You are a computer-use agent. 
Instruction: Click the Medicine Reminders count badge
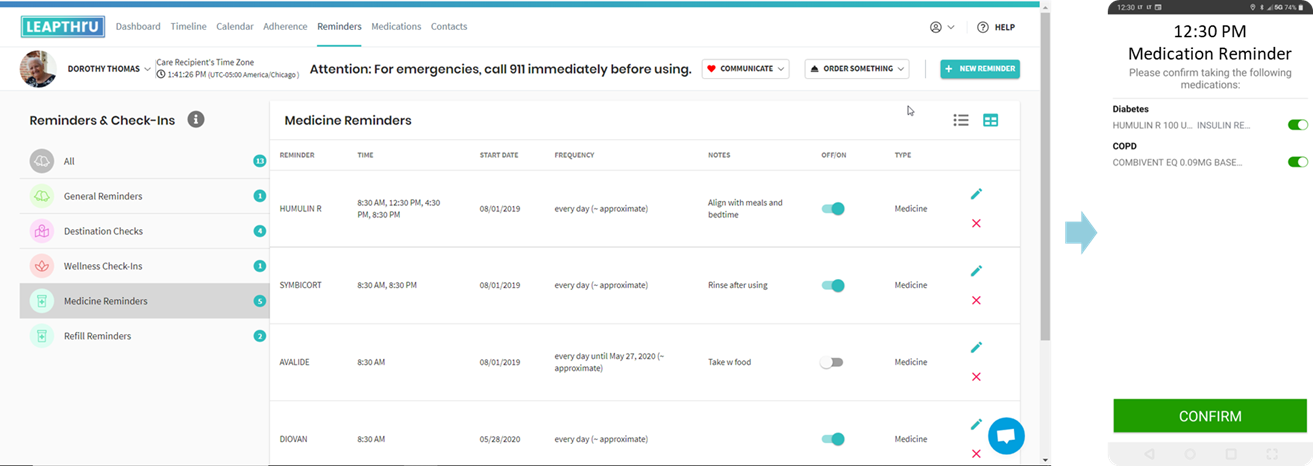[x=260, y=301]
